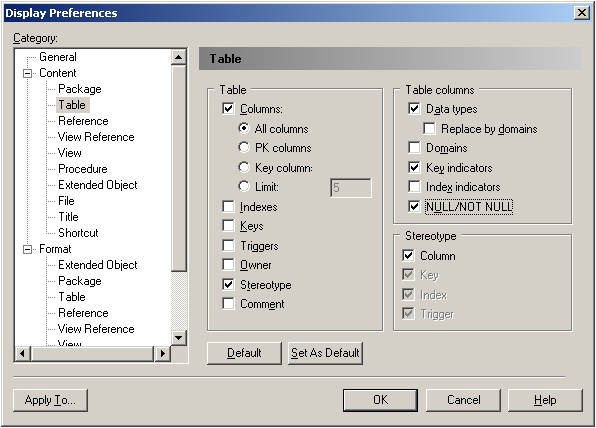Open the Title category
596x428 pixels.
(68, 217)
